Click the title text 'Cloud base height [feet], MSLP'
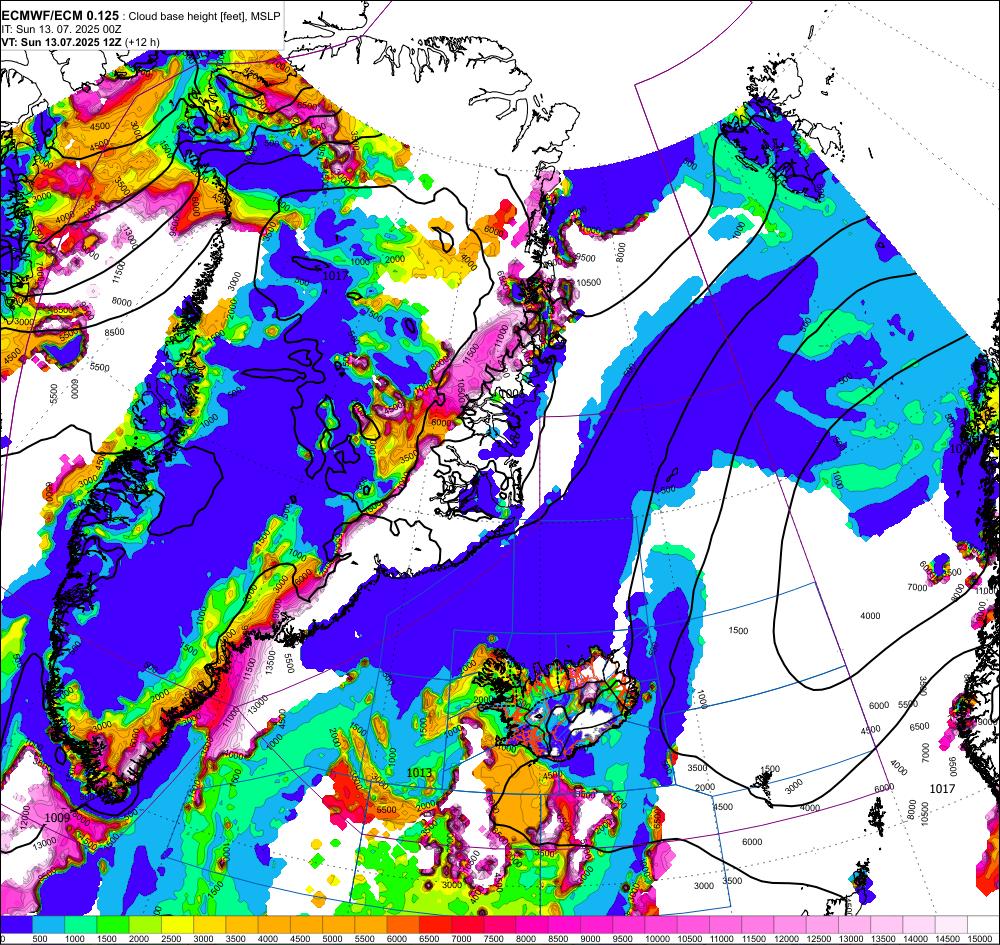 coord(204,16)
